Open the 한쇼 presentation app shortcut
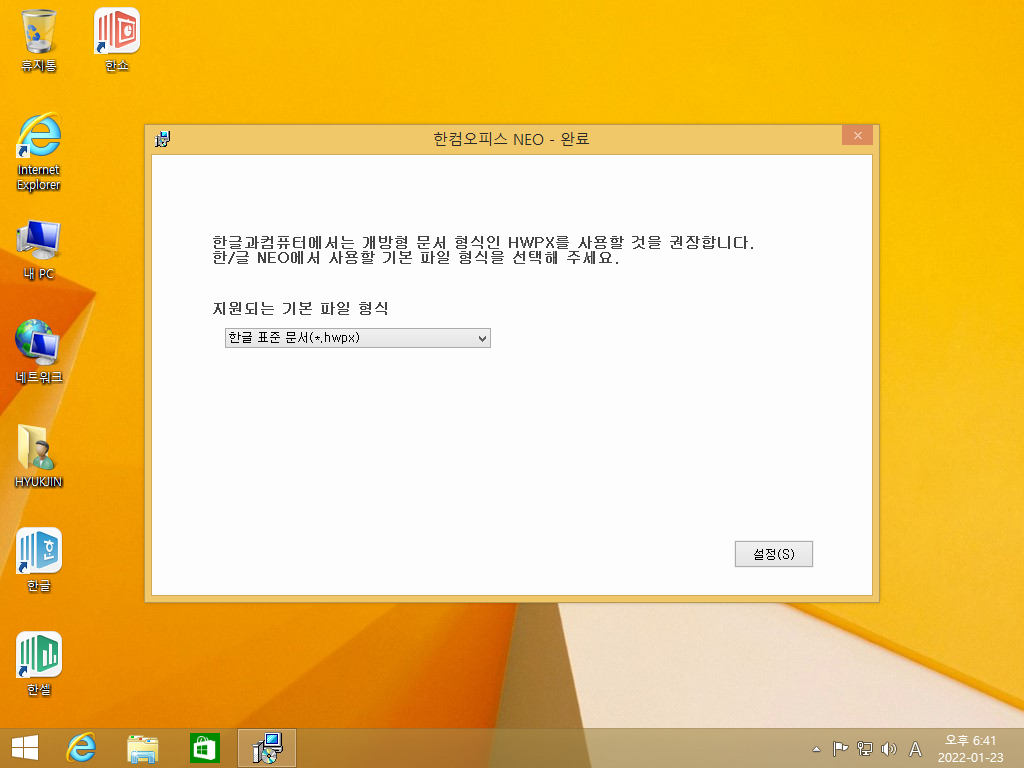The width and height of the screenshot is (1024, 768). pos(117,40)
